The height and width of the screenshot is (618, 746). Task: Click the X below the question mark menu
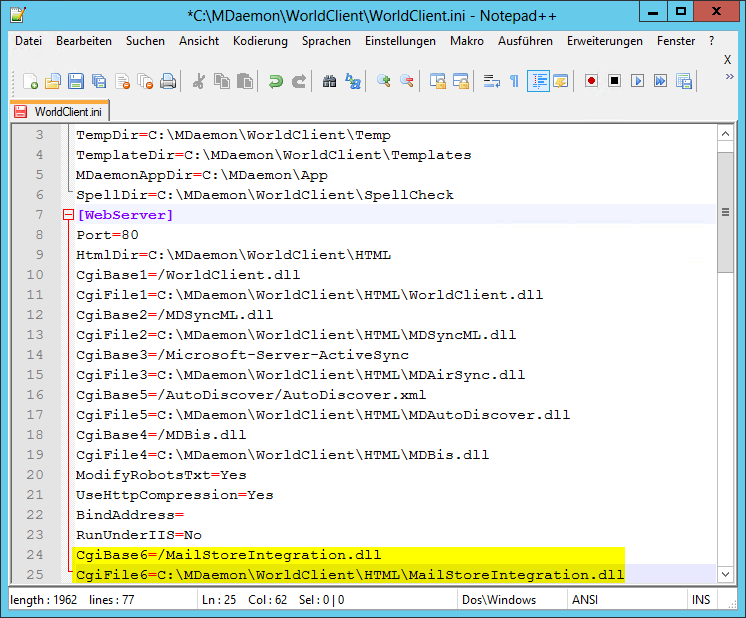click(727, 60)
